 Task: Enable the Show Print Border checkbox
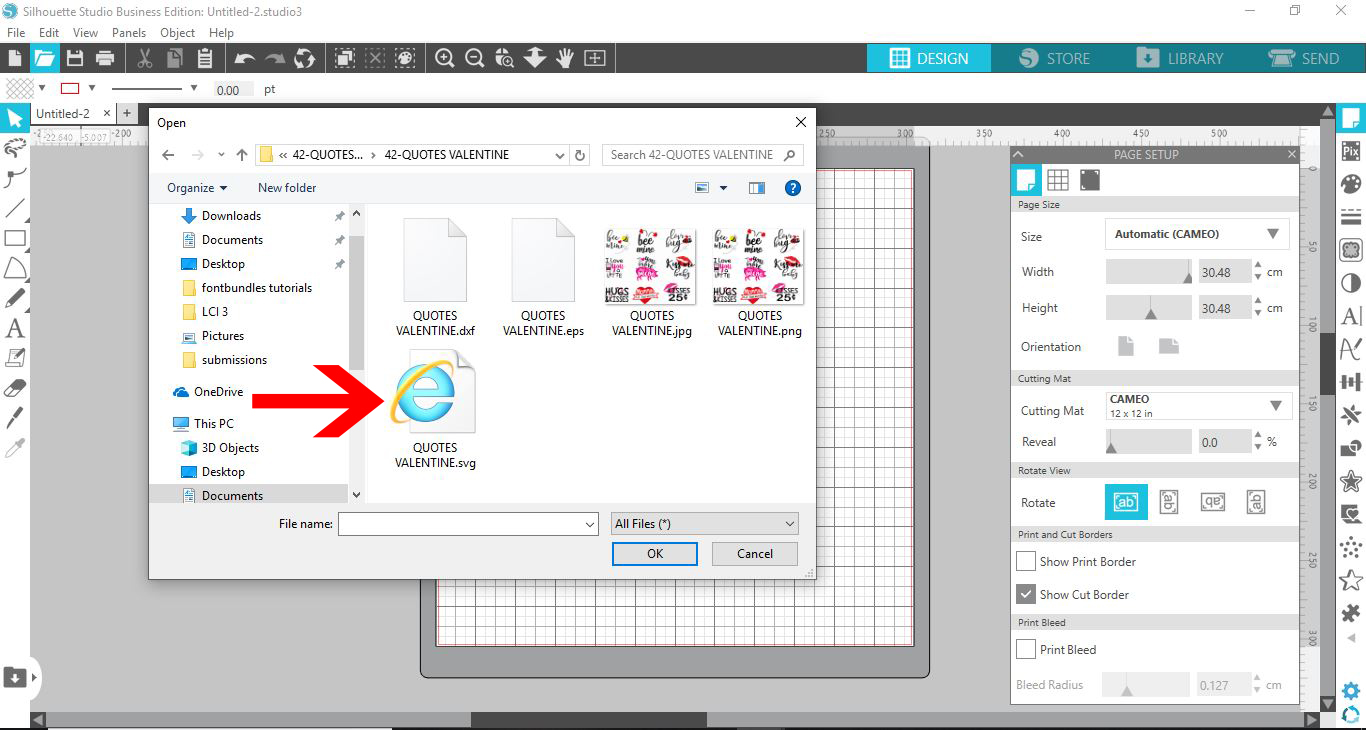pos(1025,561)
